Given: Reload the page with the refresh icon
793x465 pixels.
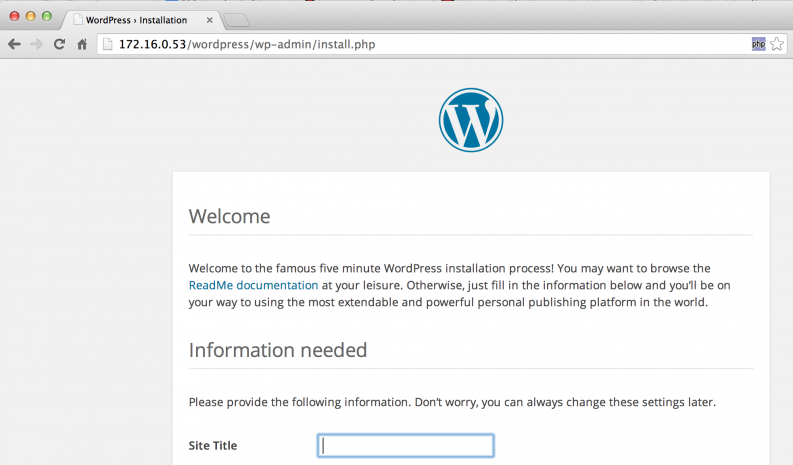Looking at the screenshot, I should tap(59, 45).
